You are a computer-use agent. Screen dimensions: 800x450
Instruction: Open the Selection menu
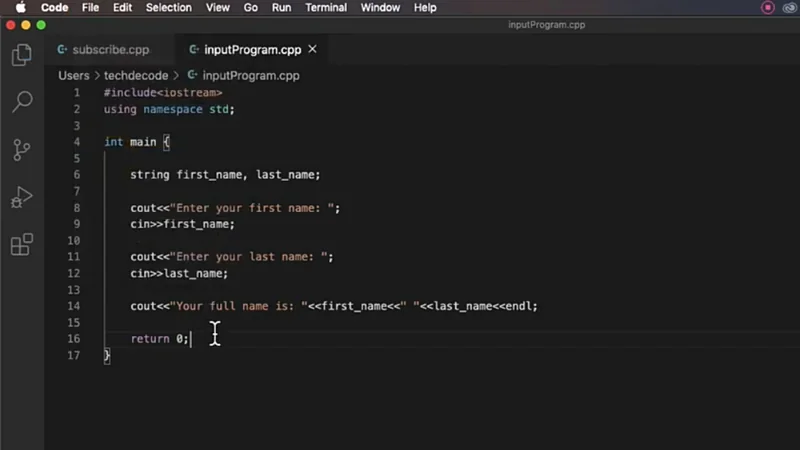[168, 8]
